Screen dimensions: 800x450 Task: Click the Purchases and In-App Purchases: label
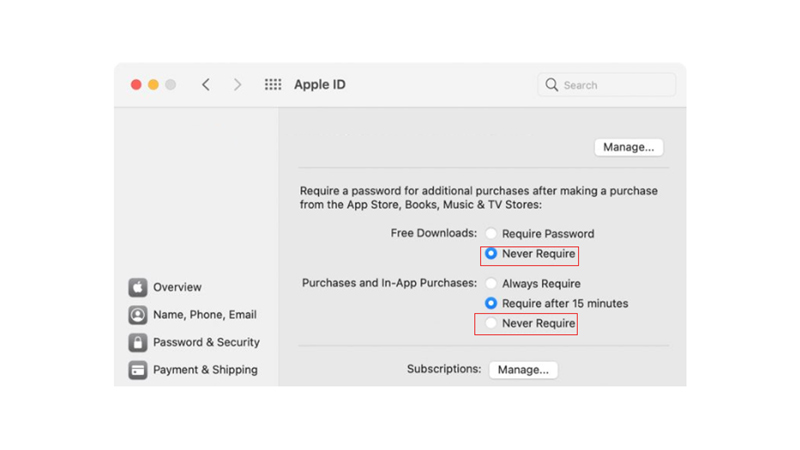[x=389, y=283]
